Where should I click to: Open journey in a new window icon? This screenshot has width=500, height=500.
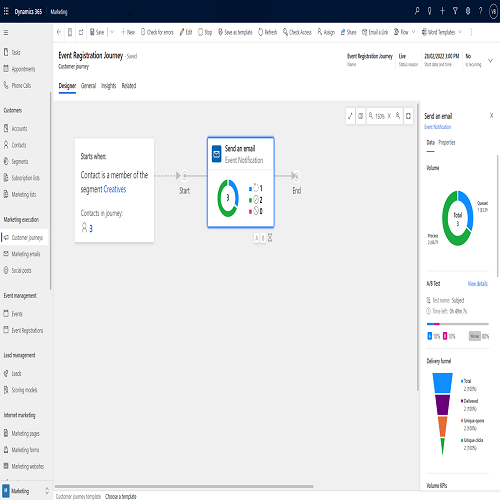pyautogui.click(x=81, y=32)
